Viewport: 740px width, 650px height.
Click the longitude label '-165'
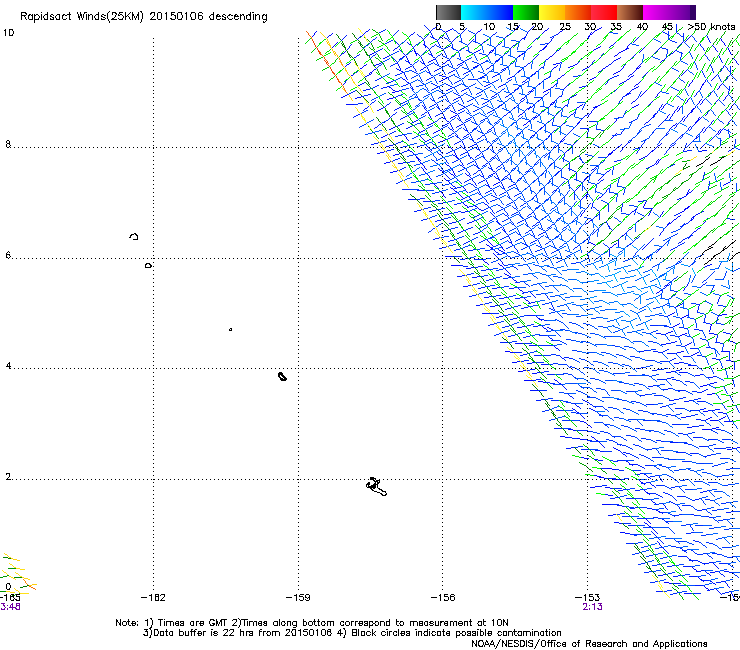[9, 598]
